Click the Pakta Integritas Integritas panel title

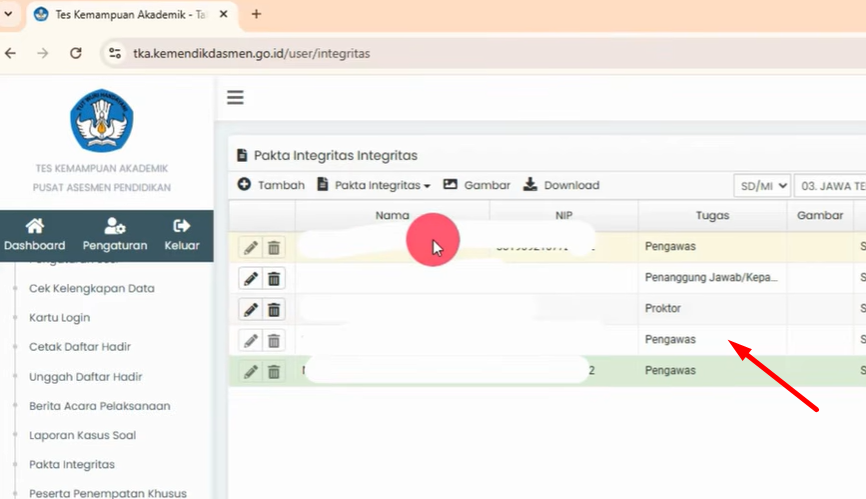pos(335,155)
